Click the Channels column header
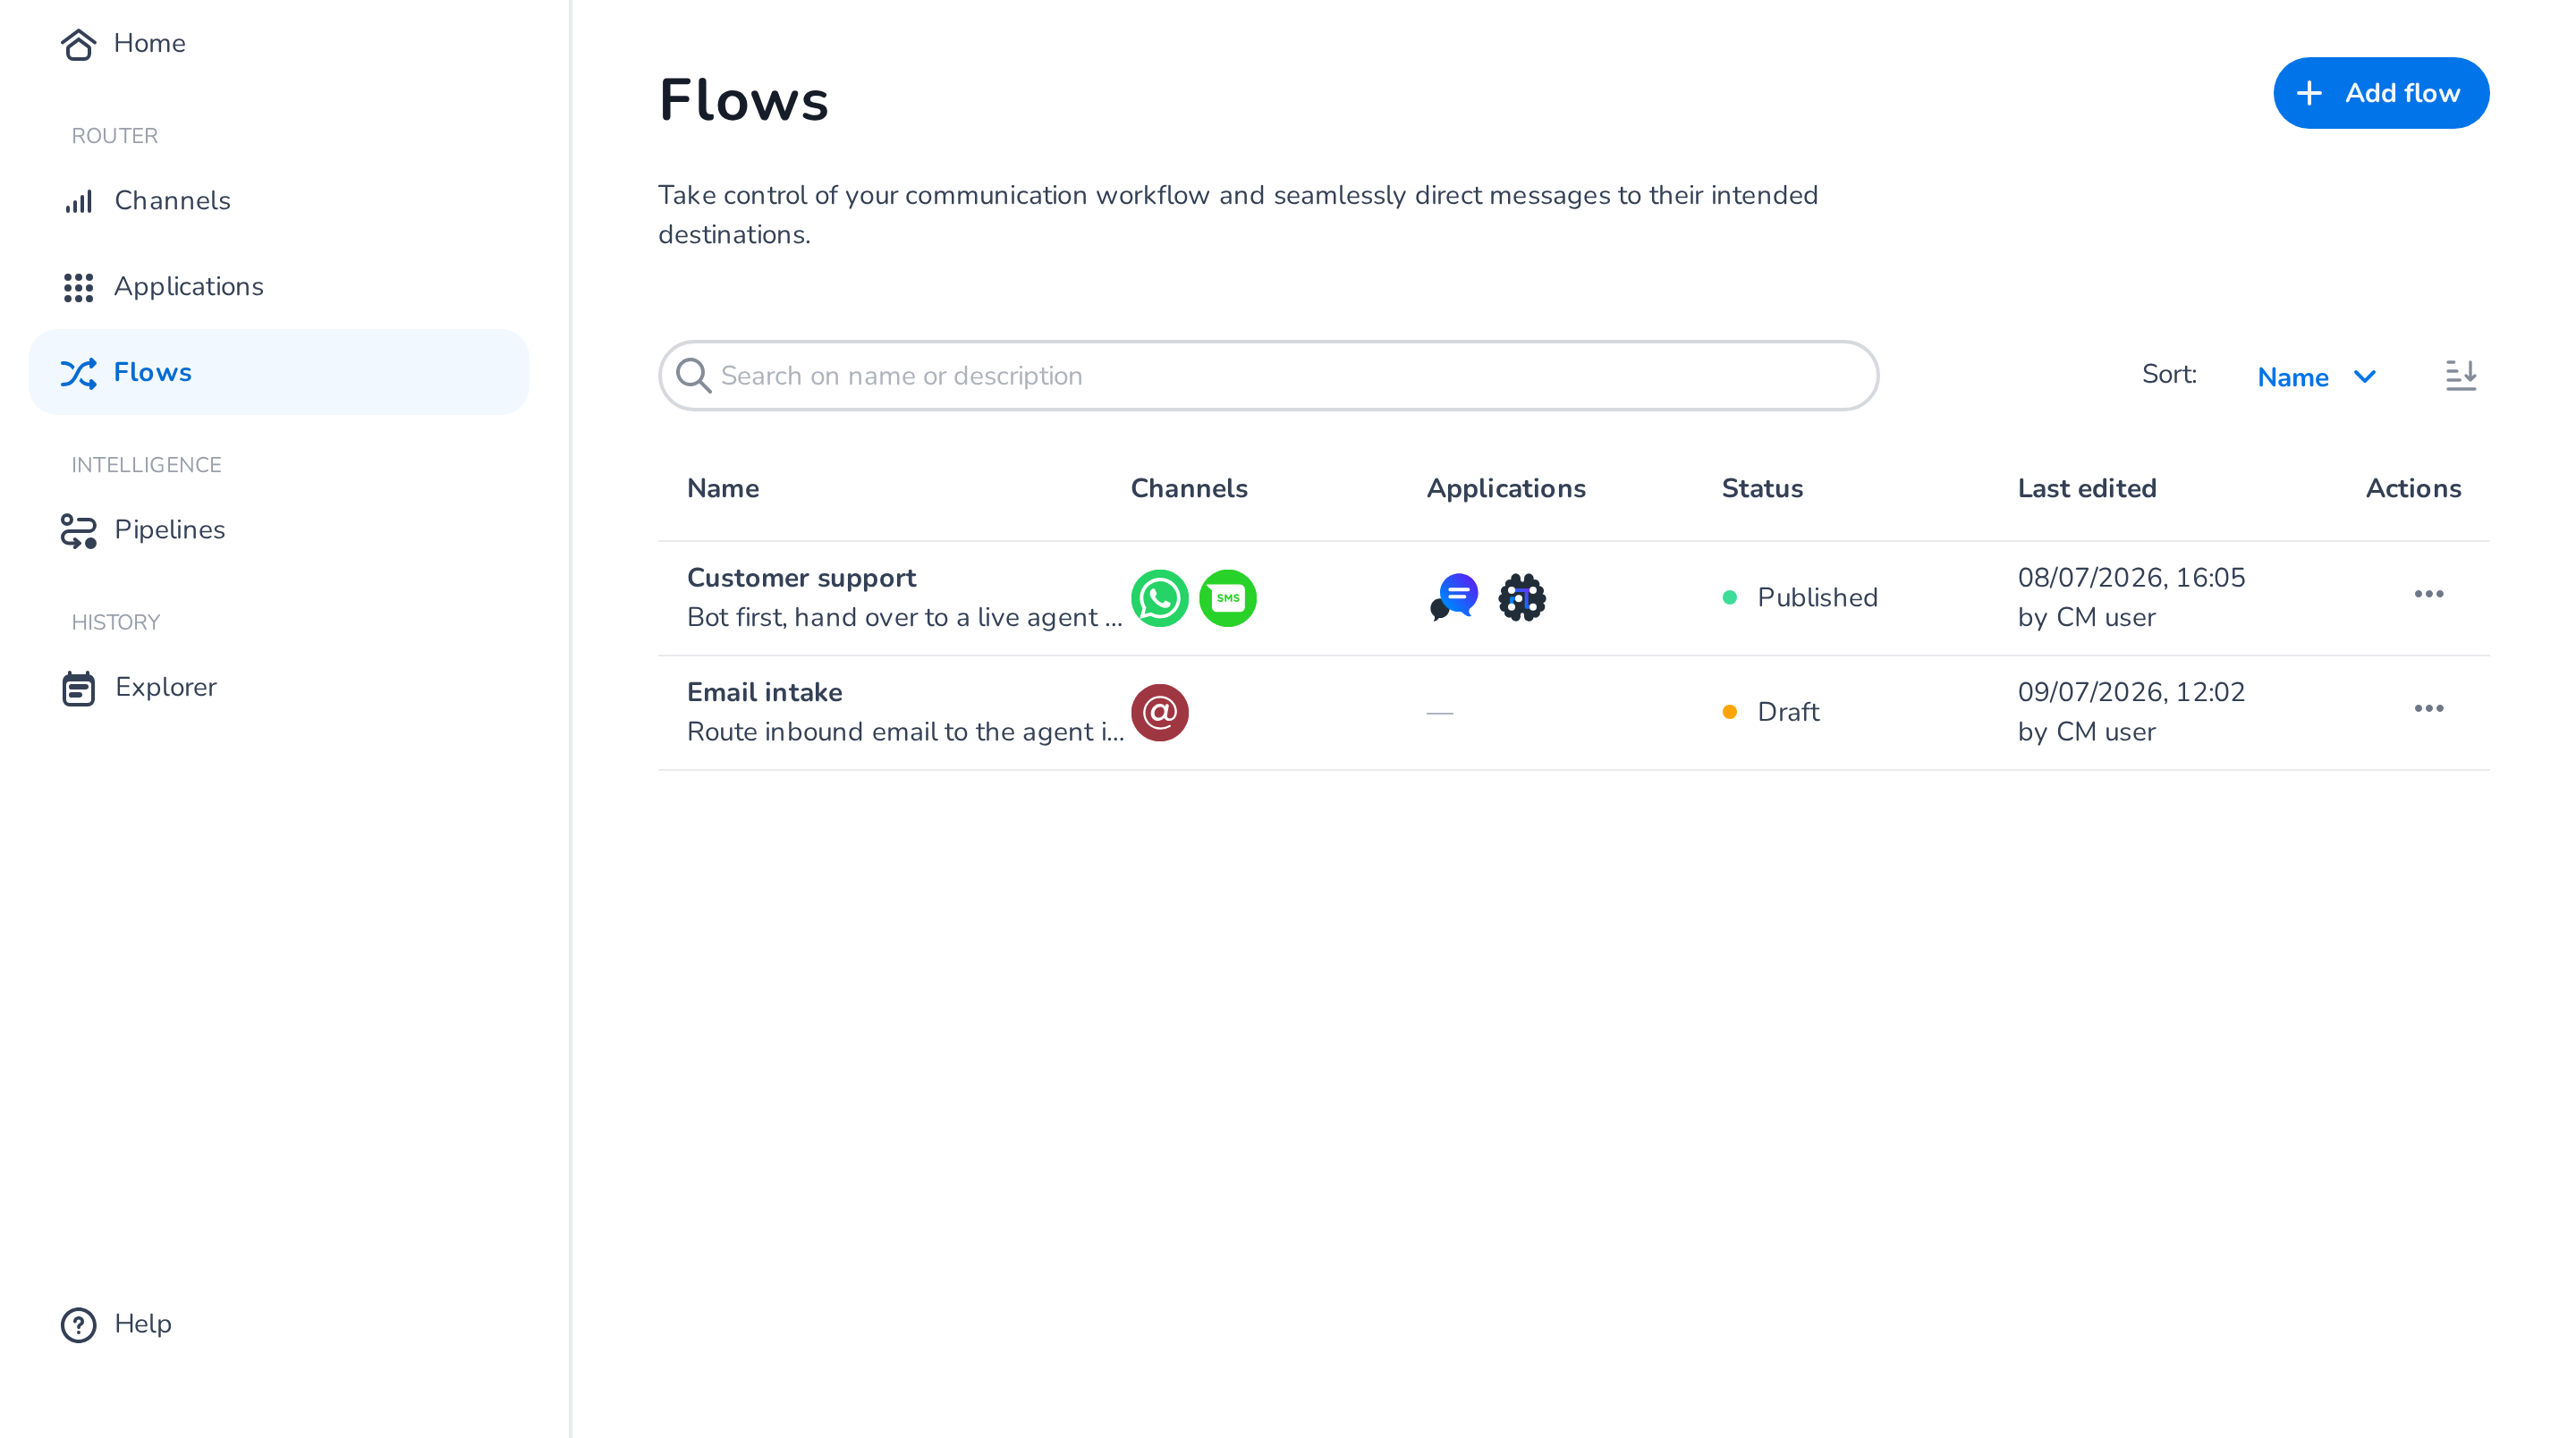 pyautogui.click(x=1188, y=489)
